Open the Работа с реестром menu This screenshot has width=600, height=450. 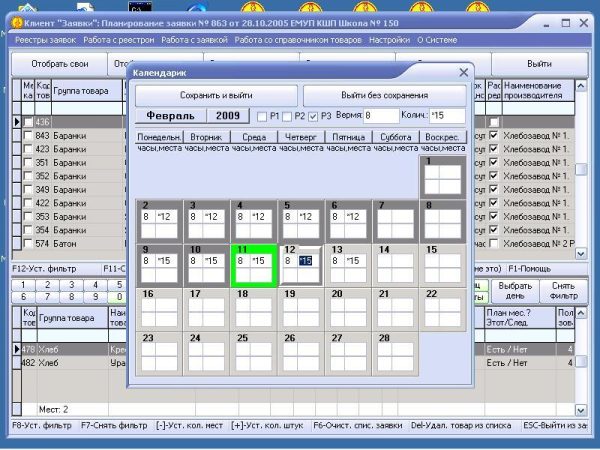point(119,40)
